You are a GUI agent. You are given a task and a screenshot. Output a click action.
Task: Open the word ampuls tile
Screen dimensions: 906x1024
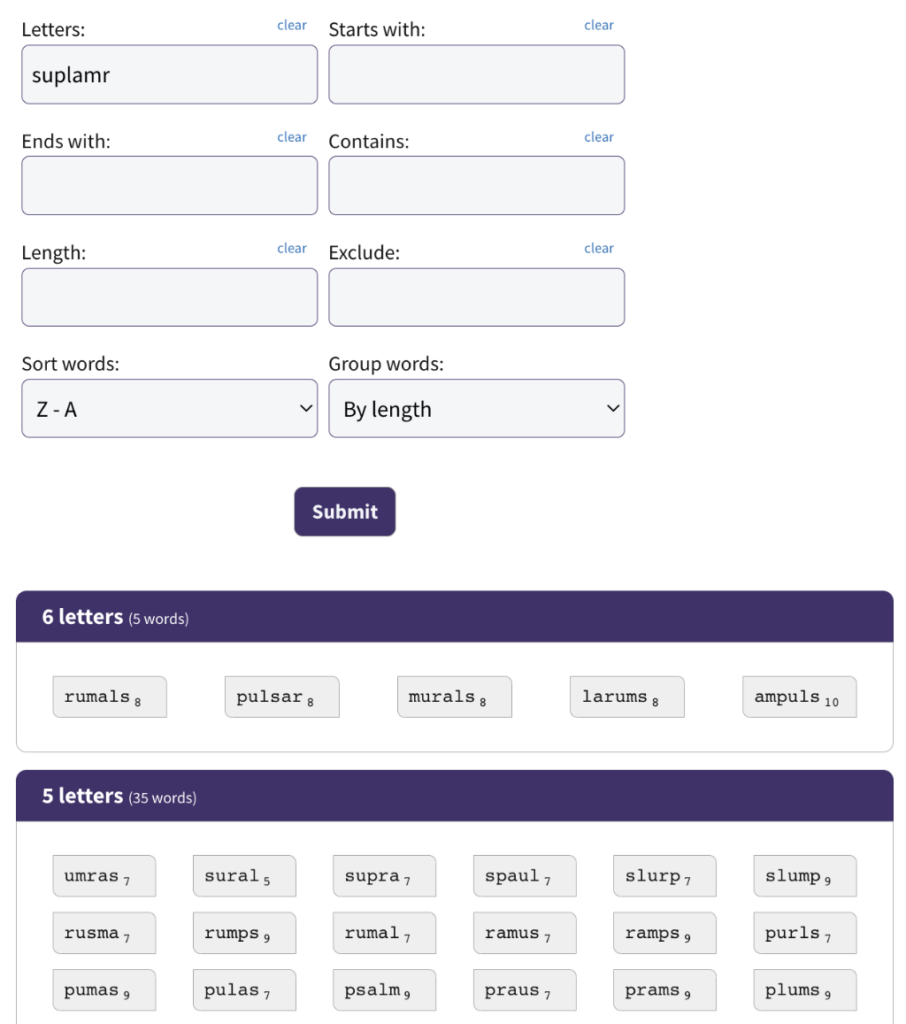(798, 697)
